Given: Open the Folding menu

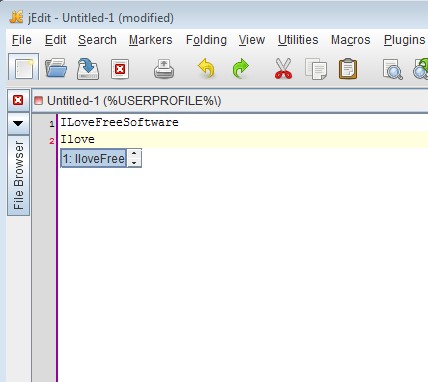Looking at the screenshot, I should pos(206,40).
